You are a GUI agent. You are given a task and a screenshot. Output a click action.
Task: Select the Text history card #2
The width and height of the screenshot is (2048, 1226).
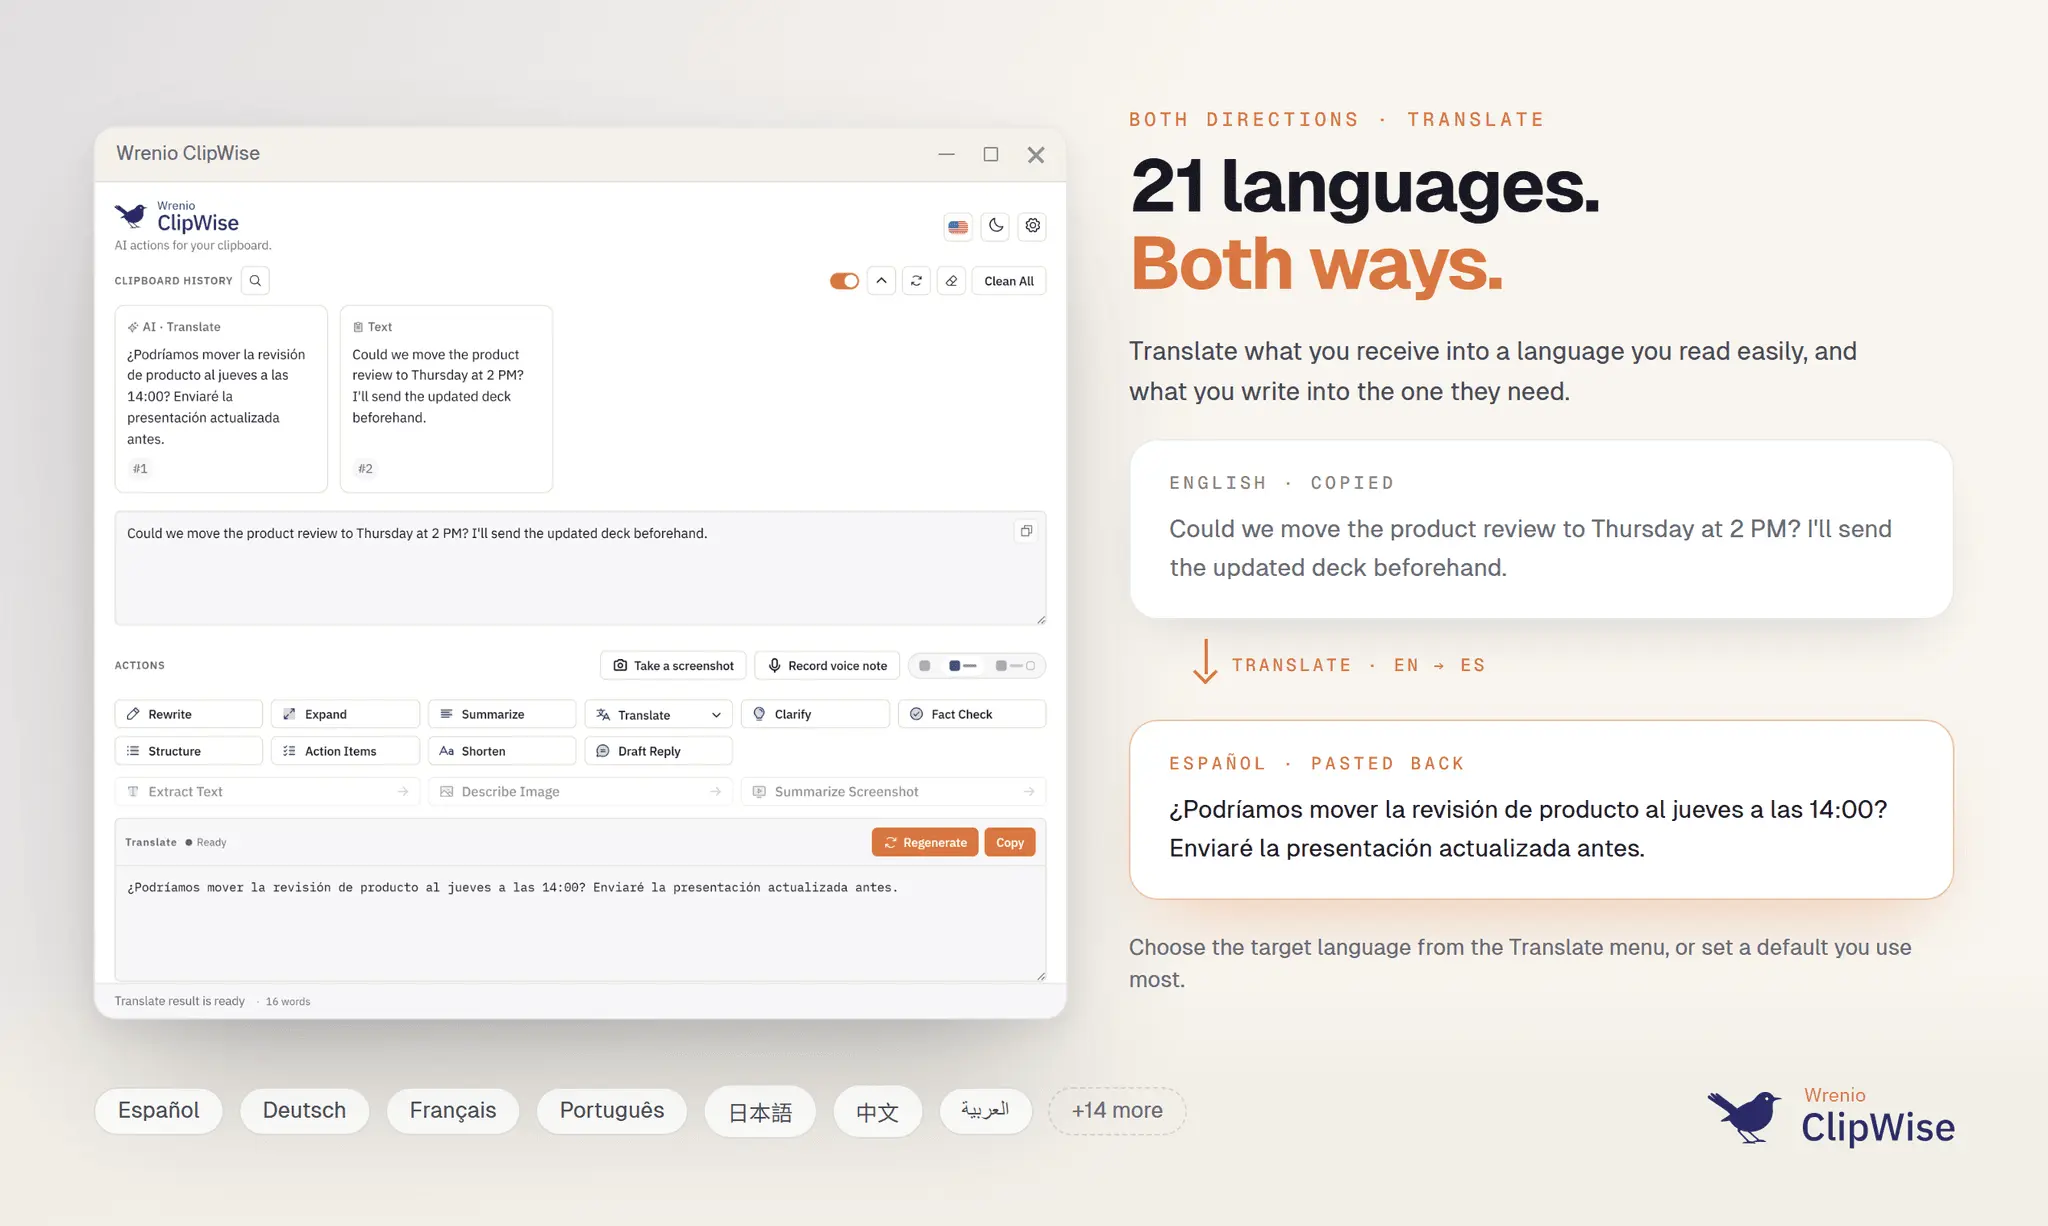pos(446,399)
